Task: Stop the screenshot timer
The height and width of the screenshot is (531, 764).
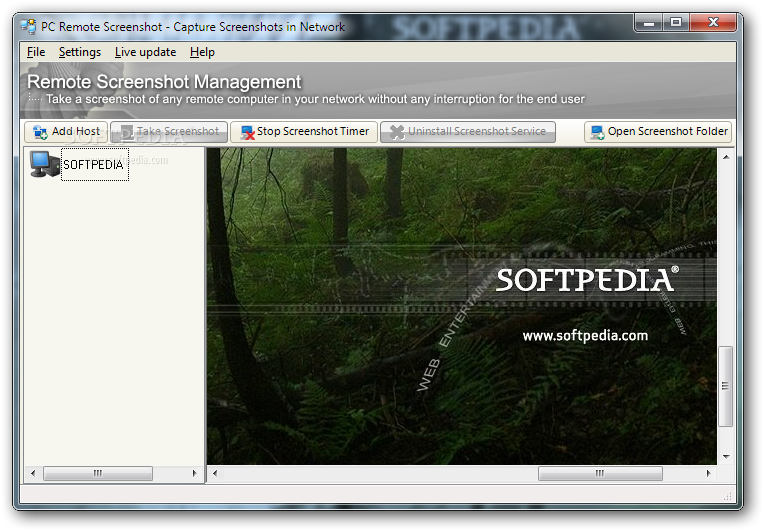Action: click(x=304, y=132)
